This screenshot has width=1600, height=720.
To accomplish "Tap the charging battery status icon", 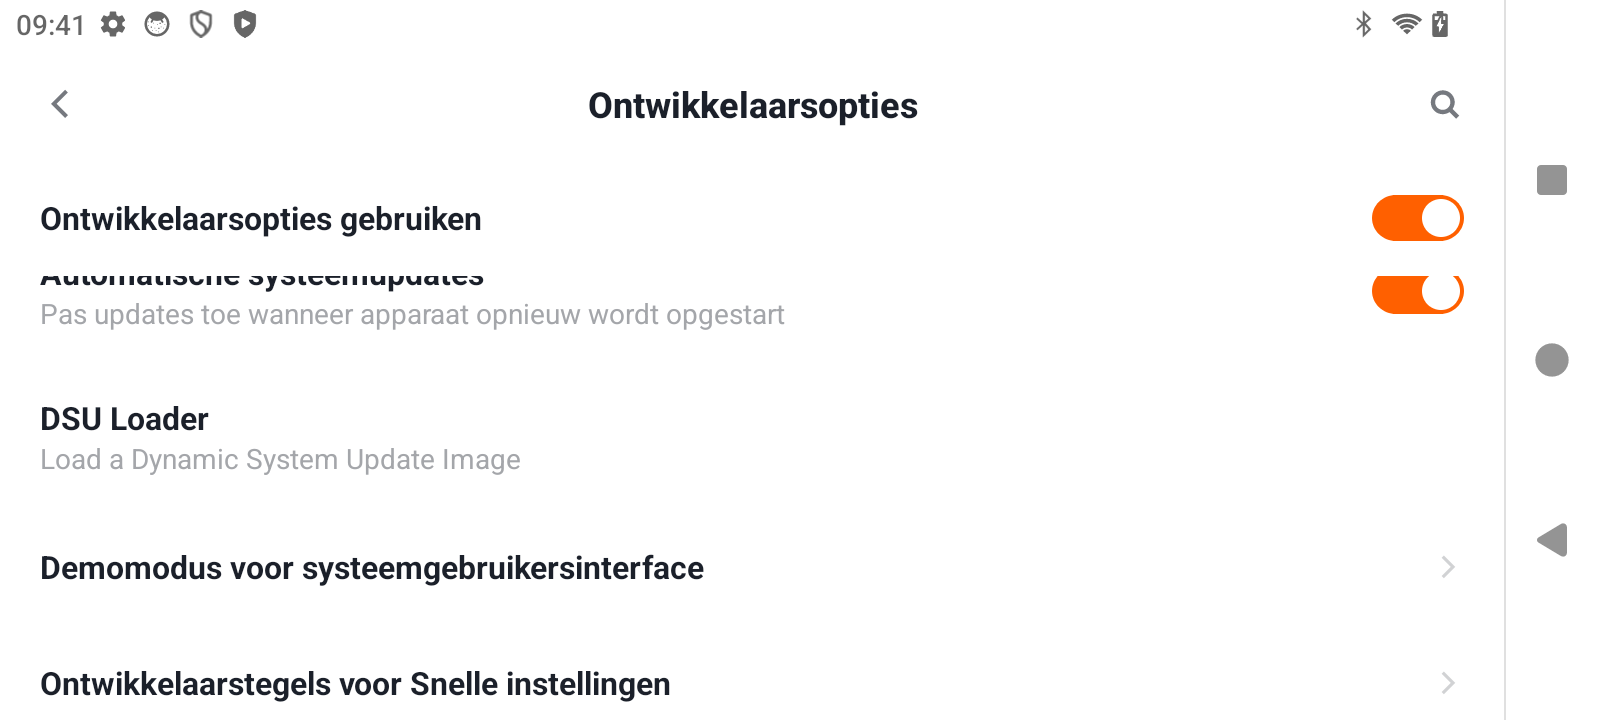I will point(1441,24).
